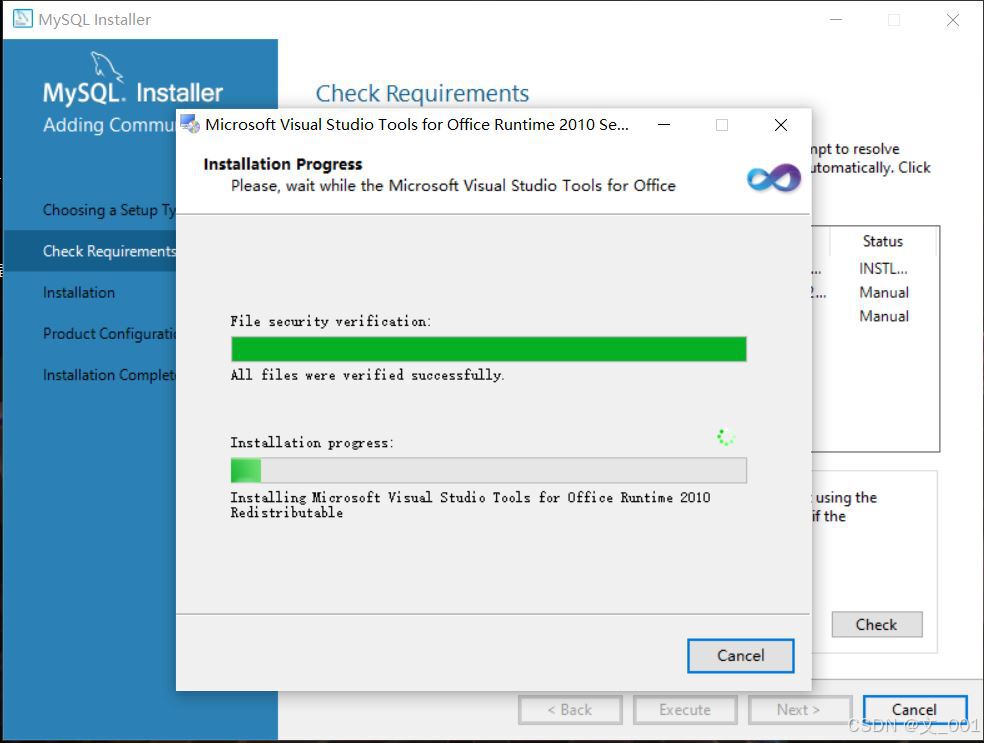Click the disabled Execute button

[685, 710]
